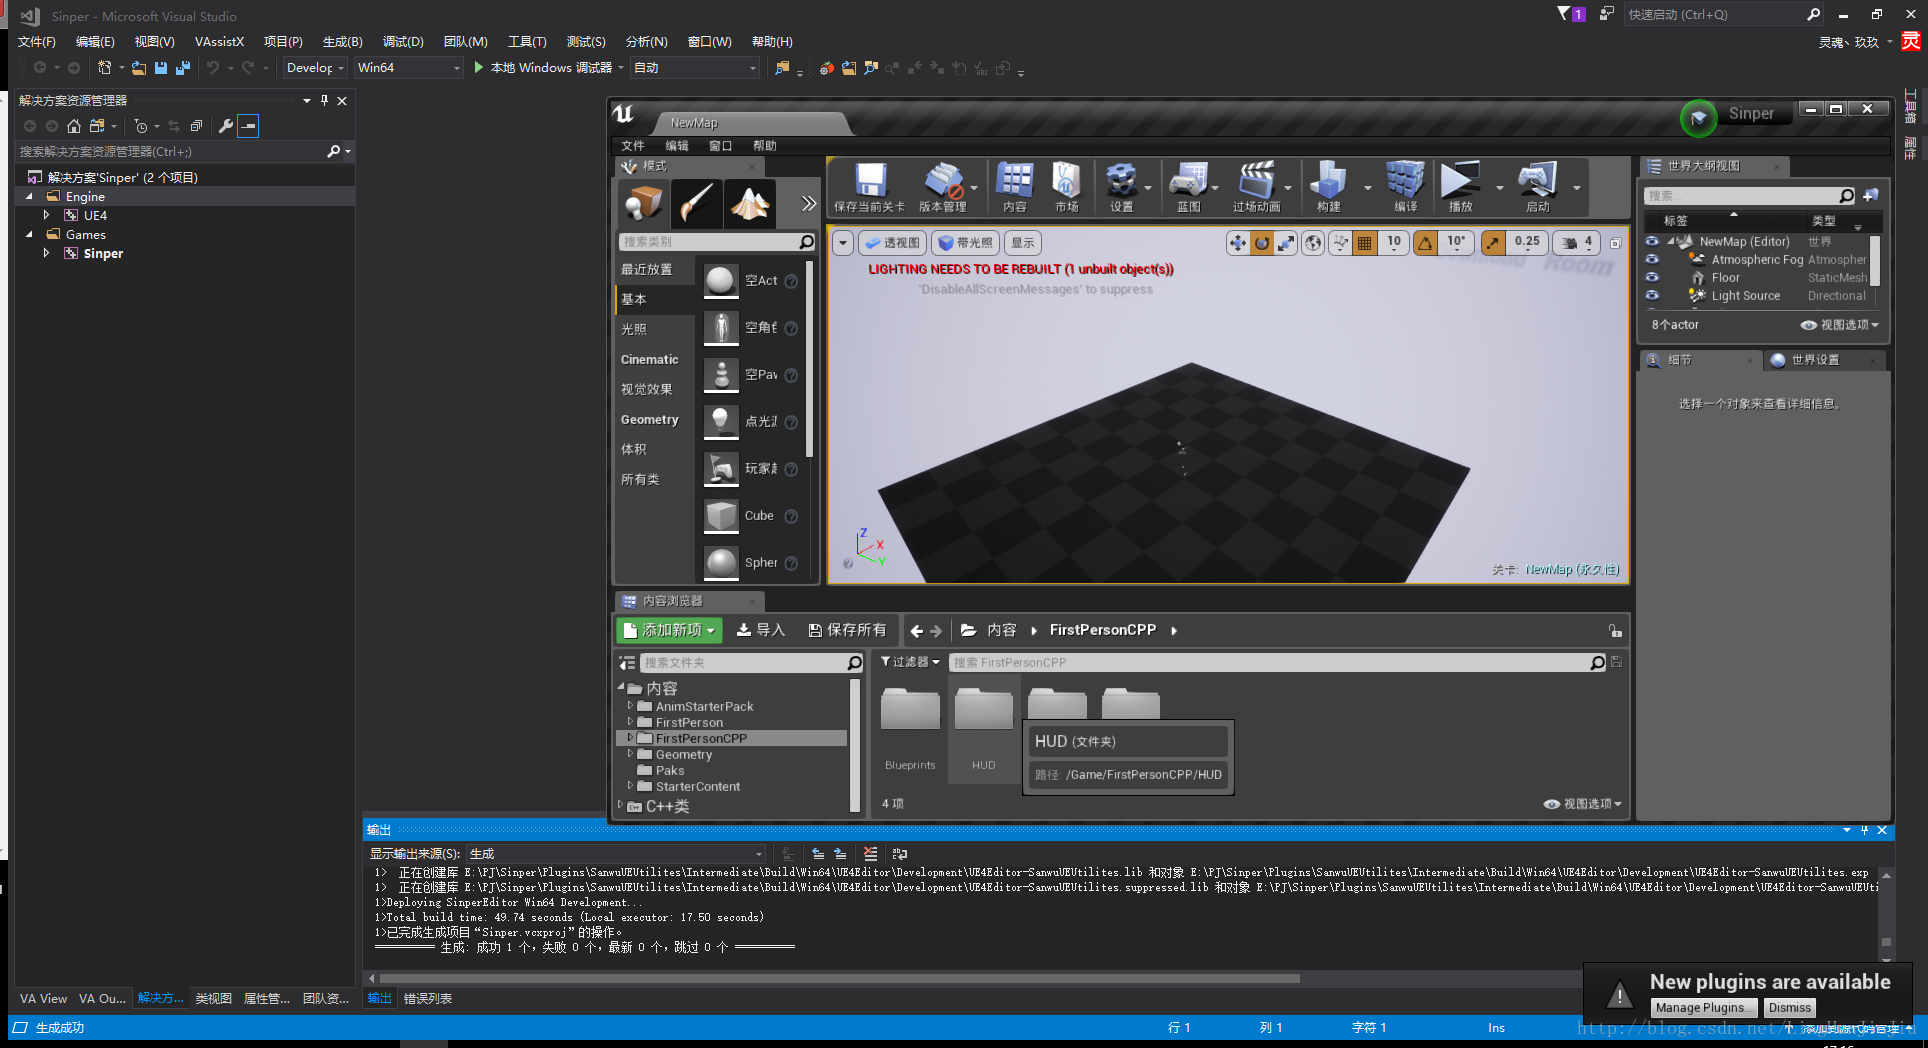1928x1048 pixels.
Task: Open viewport options dropdown arrow
Action: pos(842,243)
